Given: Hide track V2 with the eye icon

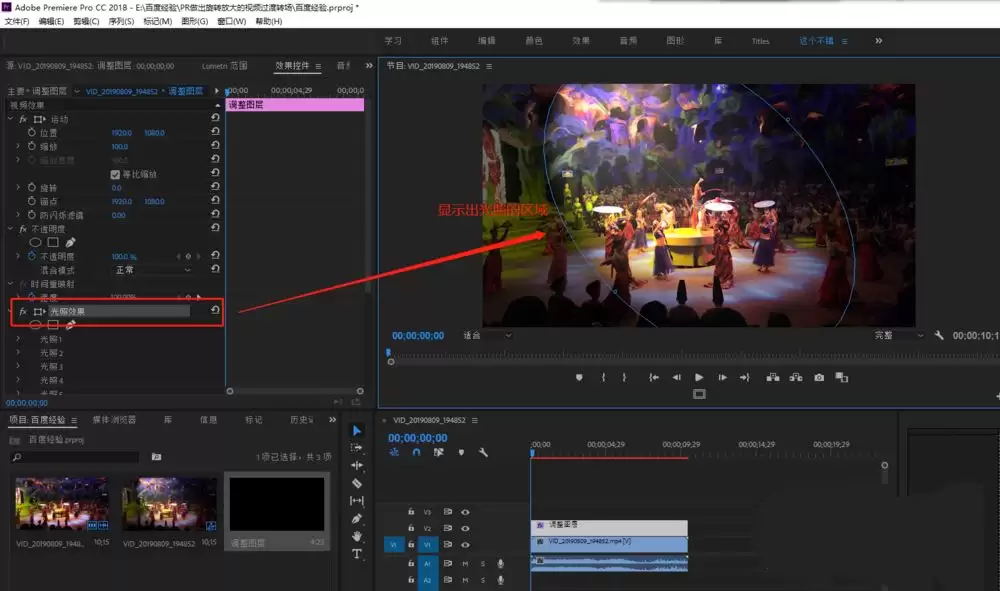Looking at the screenshot, I should [466, 529].
